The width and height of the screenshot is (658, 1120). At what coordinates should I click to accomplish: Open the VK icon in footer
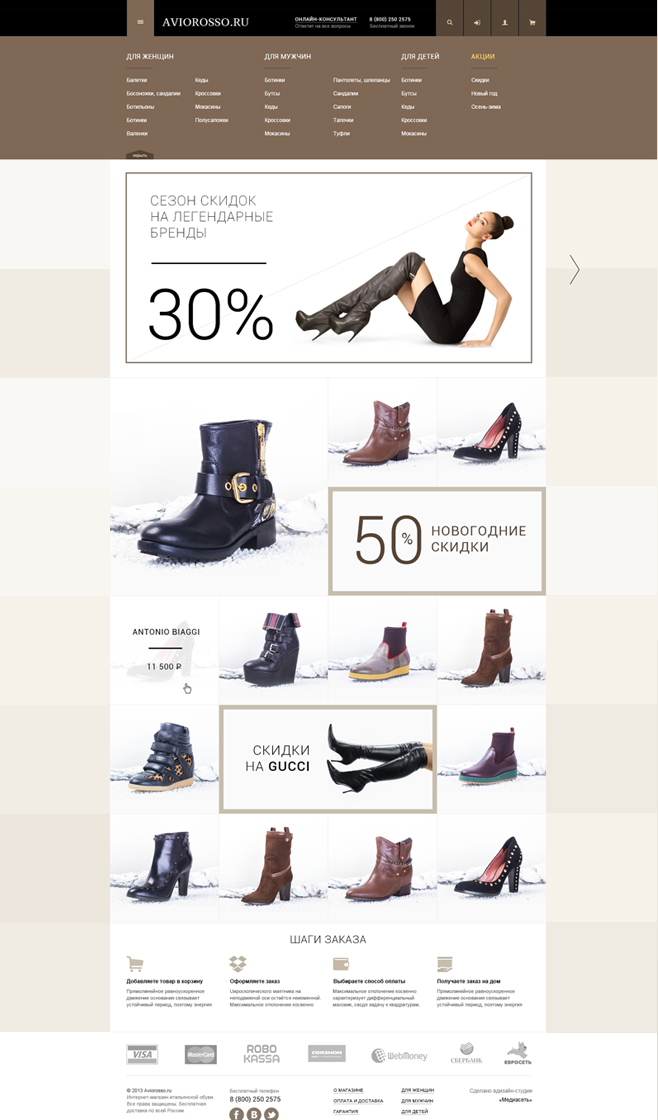click(x=254, y=1114)
